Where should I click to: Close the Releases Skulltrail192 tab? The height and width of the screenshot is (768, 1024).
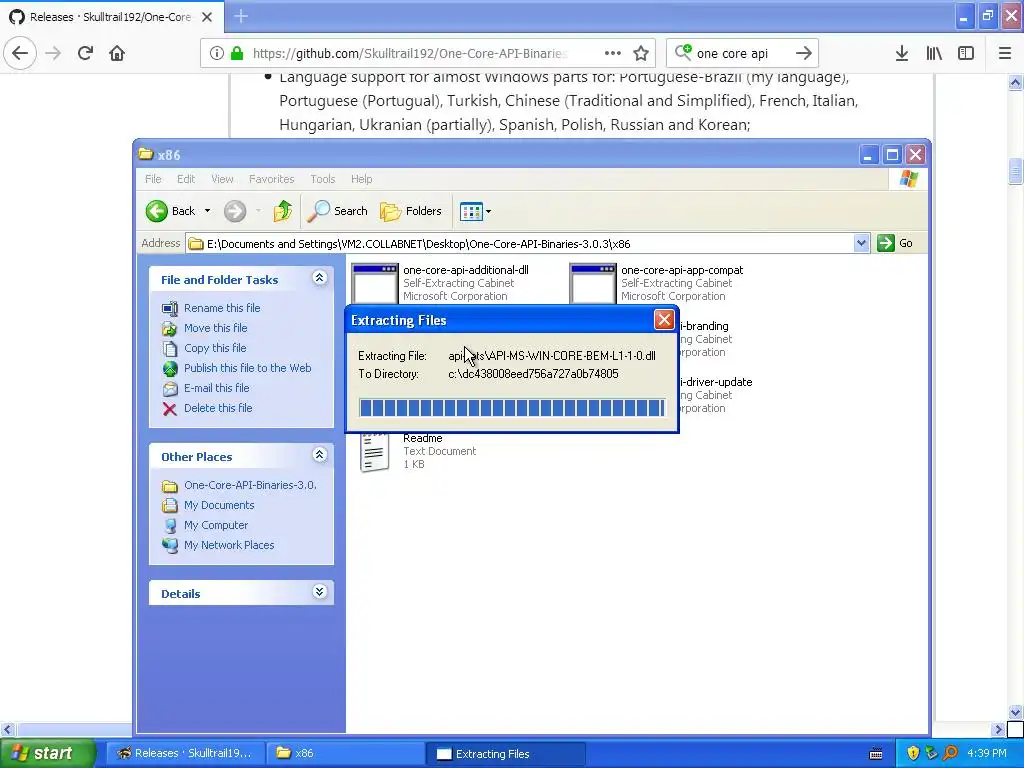207,17
